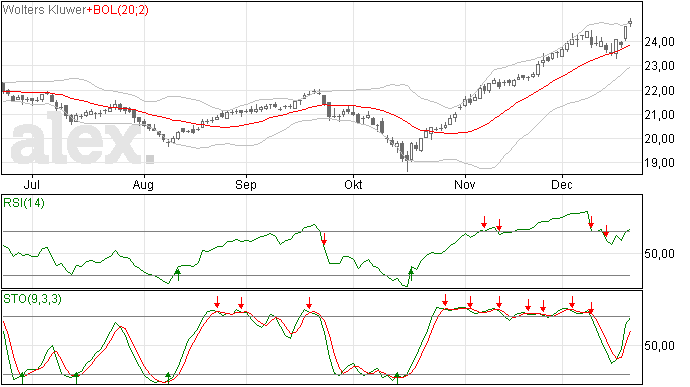Click the Wolters Kluwer chart title
The image size is (690, 387).
tap(44, 10)
